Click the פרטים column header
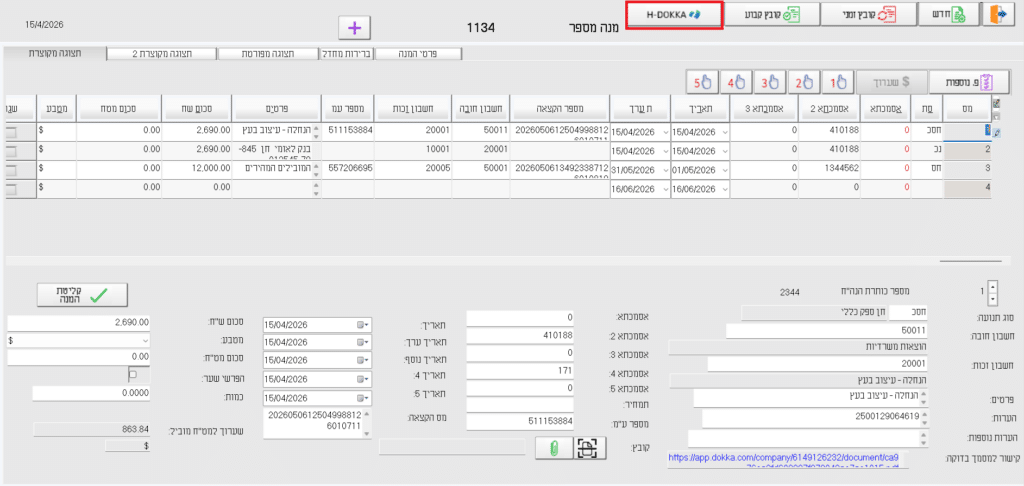 pos(277,107)
